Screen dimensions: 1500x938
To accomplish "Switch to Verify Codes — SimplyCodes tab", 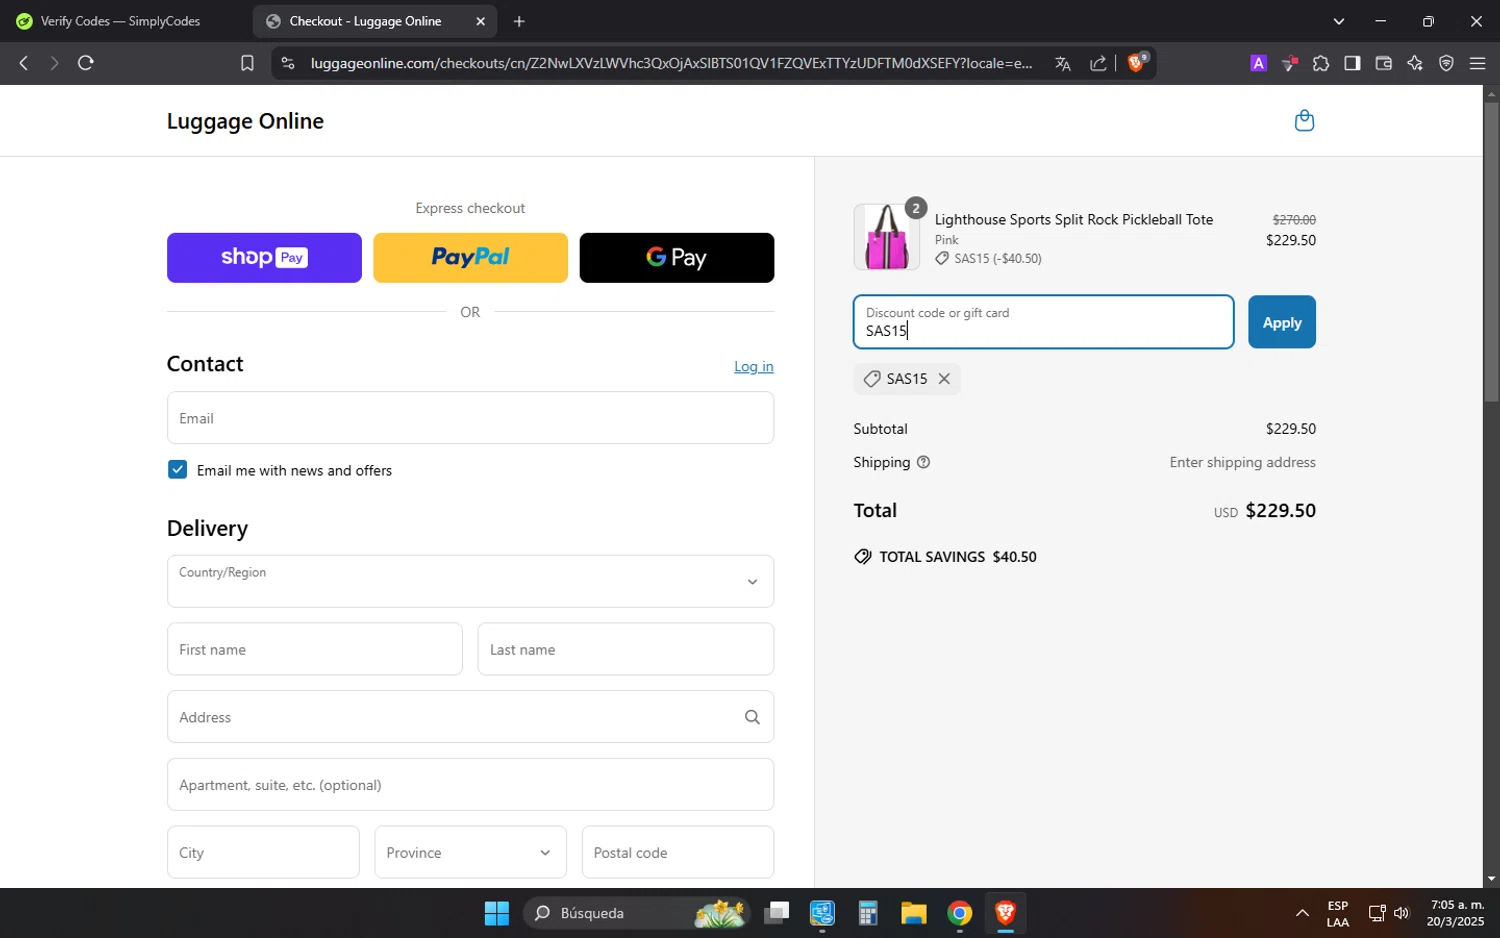I will click(120, 21).
